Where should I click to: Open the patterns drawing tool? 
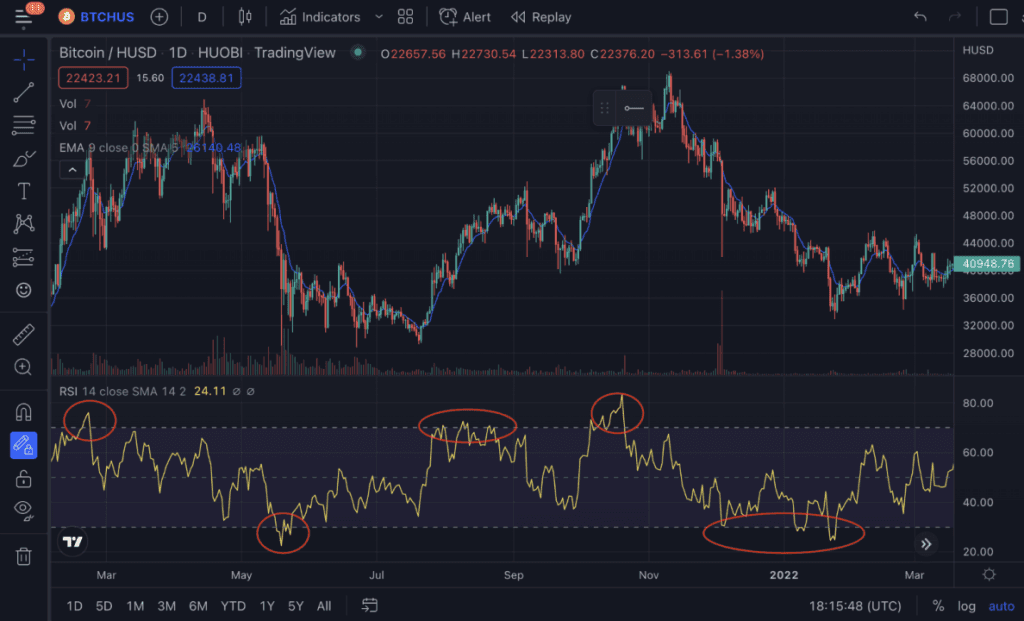pyautogui.click(x=24, y=224)
